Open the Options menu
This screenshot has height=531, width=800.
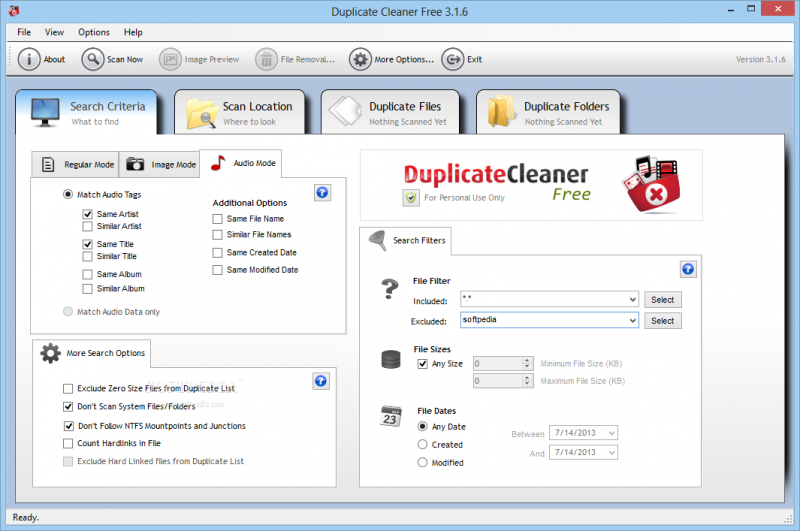[94, 33]
